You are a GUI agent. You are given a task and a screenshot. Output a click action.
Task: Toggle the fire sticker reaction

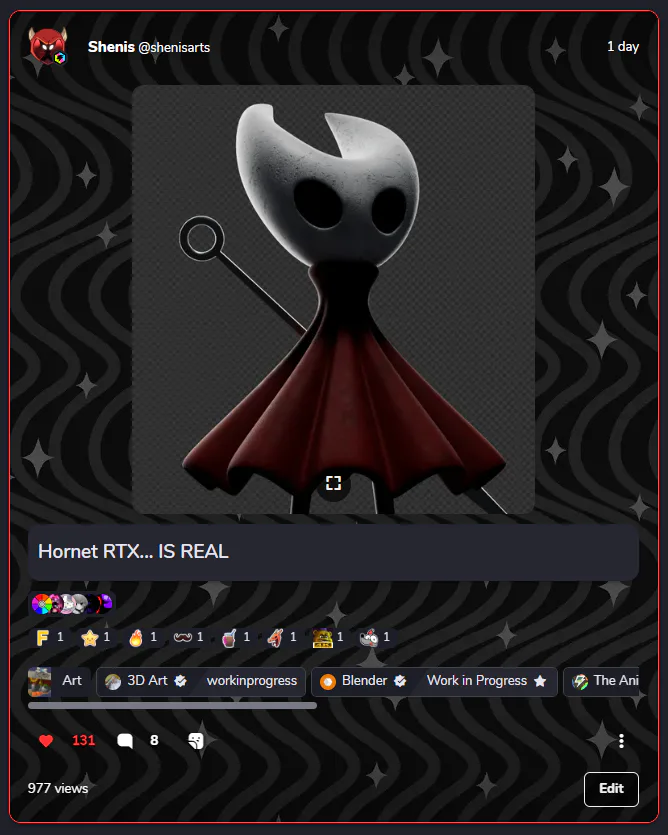(x=143, y=637)
